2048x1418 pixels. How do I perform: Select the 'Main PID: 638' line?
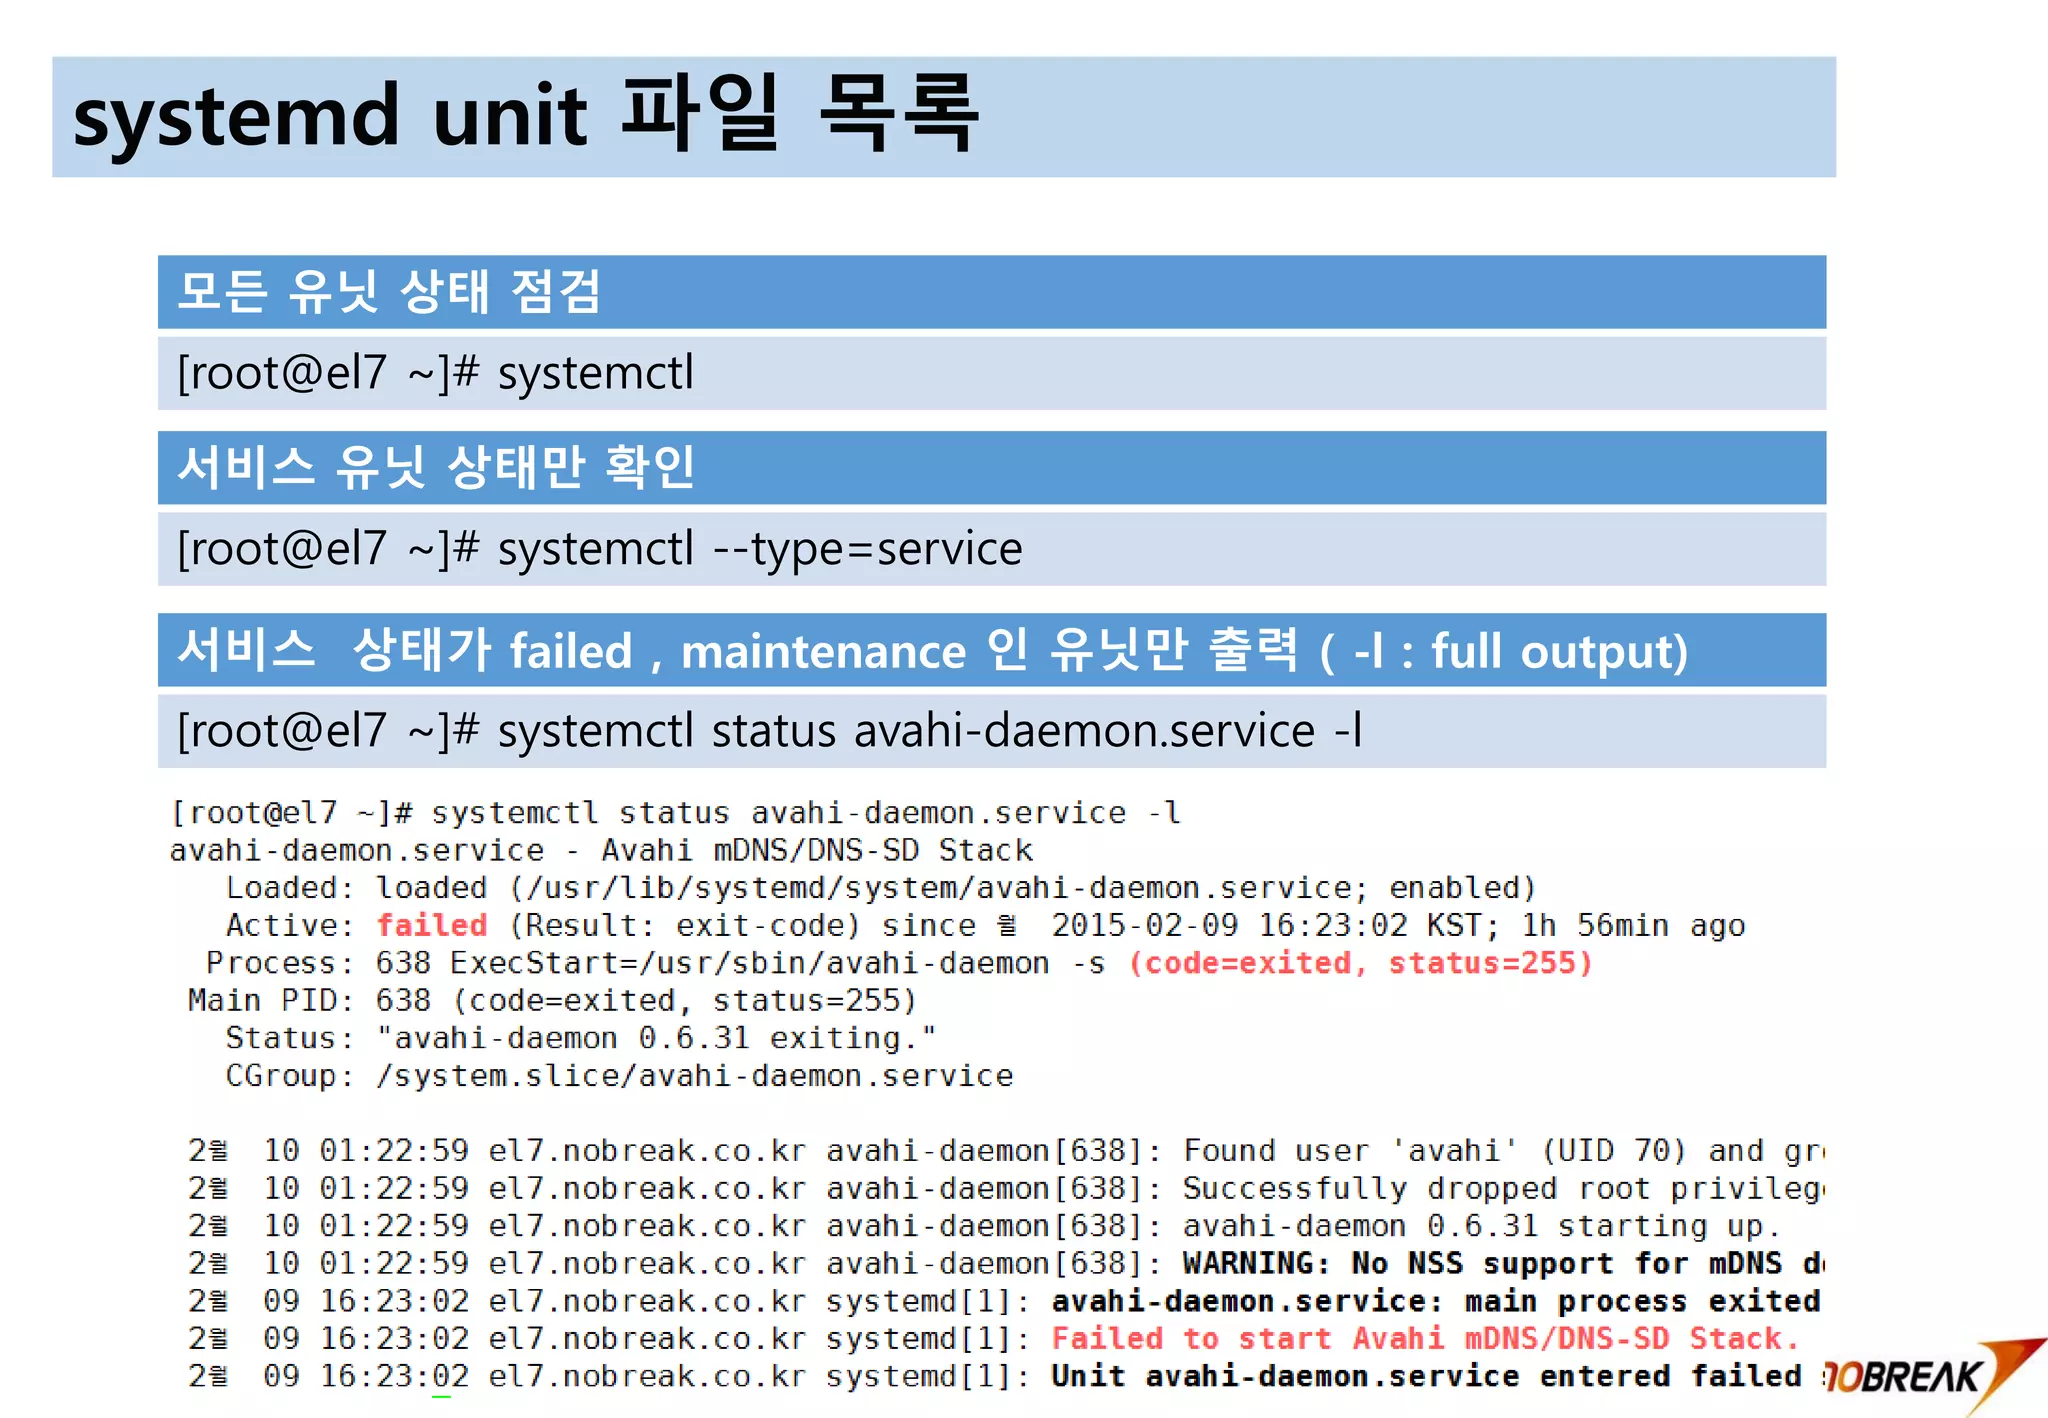(552, 1000)
